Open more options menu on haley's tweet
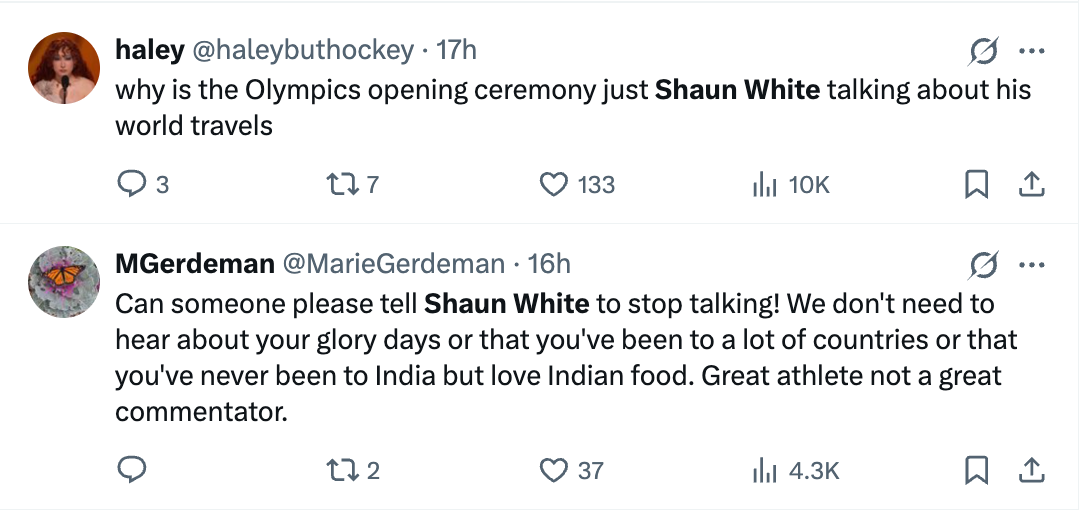 point(1031,50)
